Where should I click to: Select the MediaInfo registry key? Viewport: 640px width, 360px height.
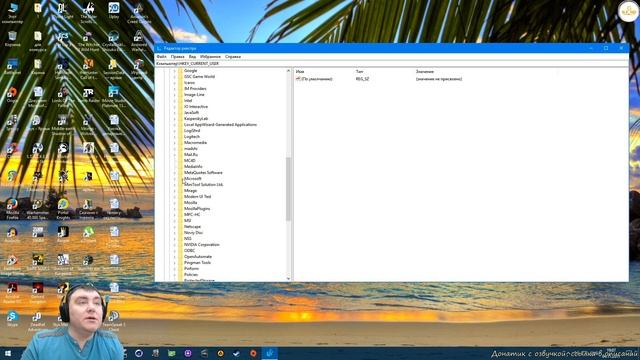pos(193,167)
